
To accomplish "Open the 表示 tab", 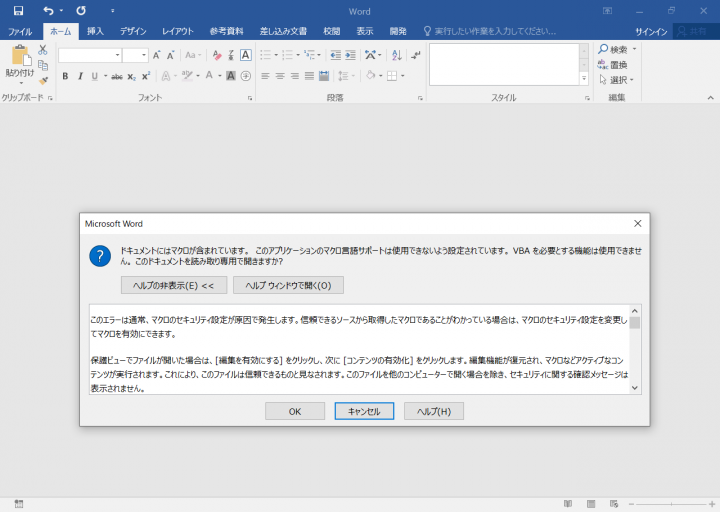I will click(365, 31).
